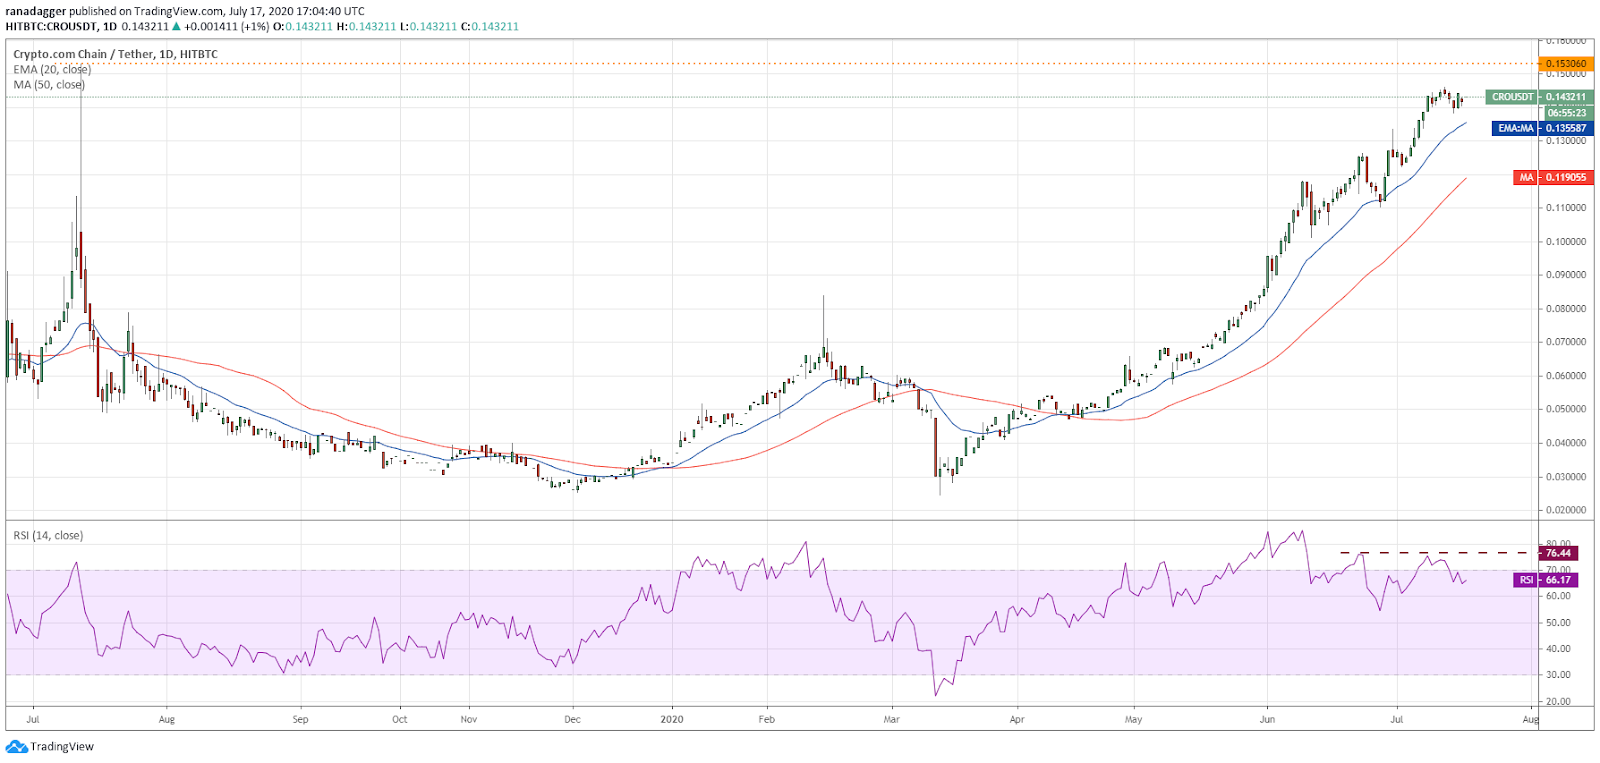The image size is (1600, 763).
Task: Click the Mar label on the time axis
Action: (891, 719)
